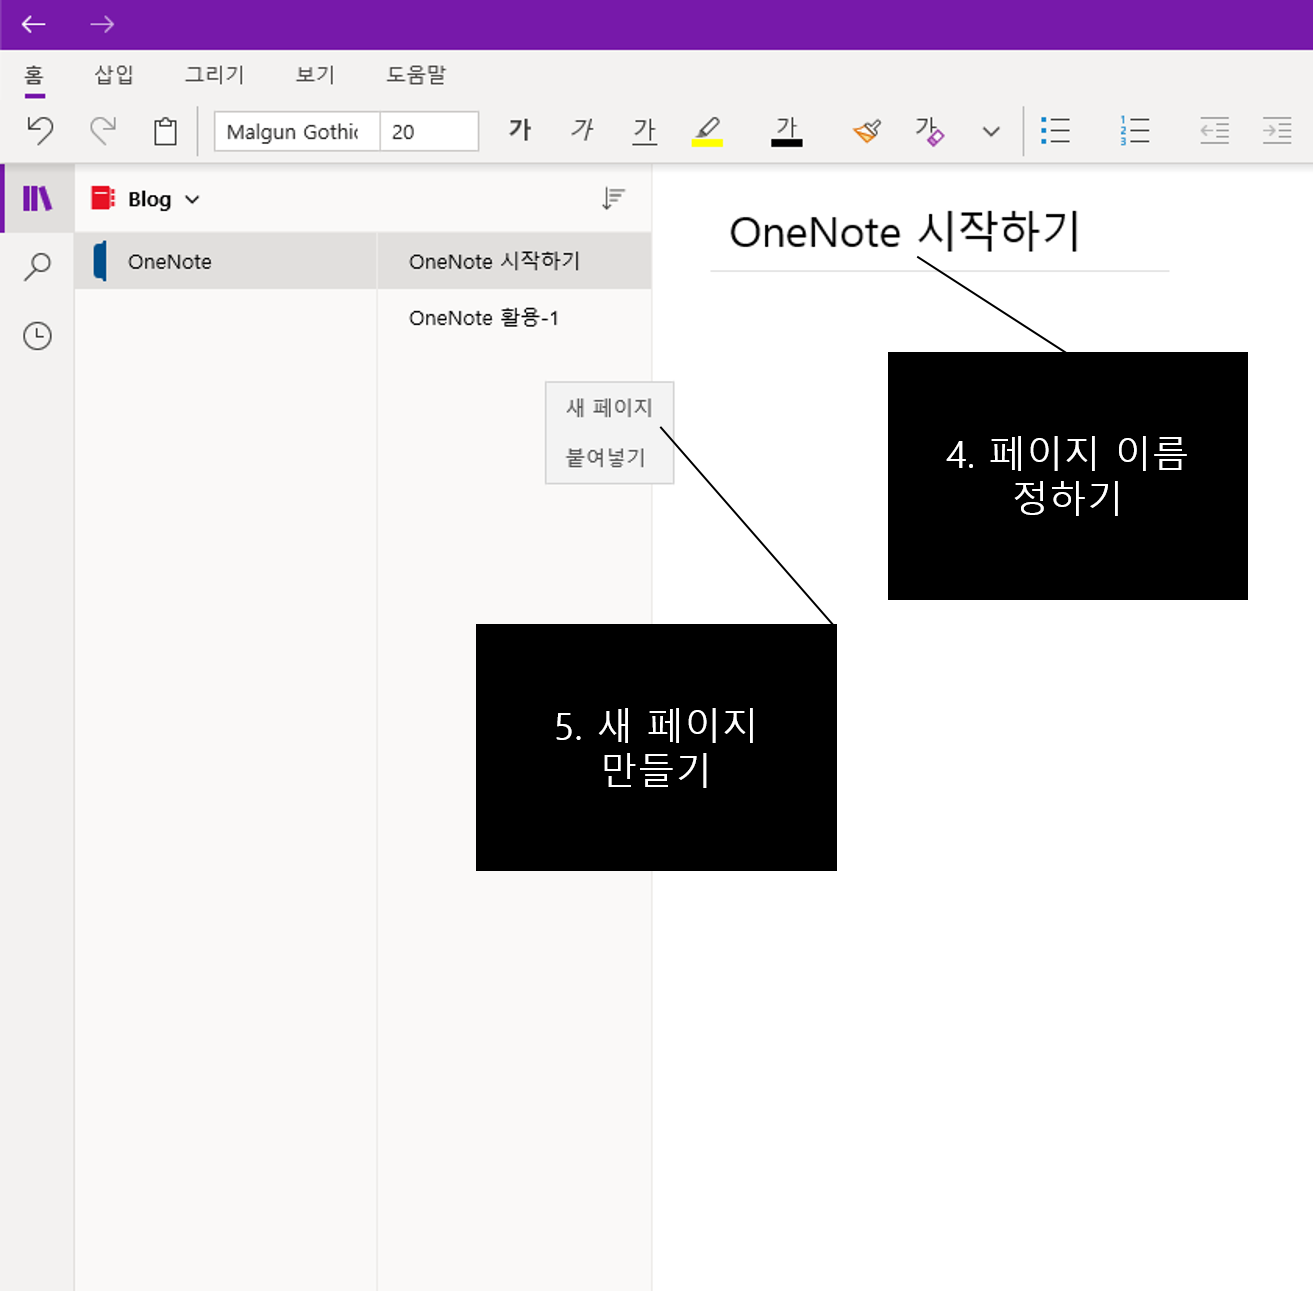
Task: Open page OneNote 활용-1
Action: [x=514, y=318]
